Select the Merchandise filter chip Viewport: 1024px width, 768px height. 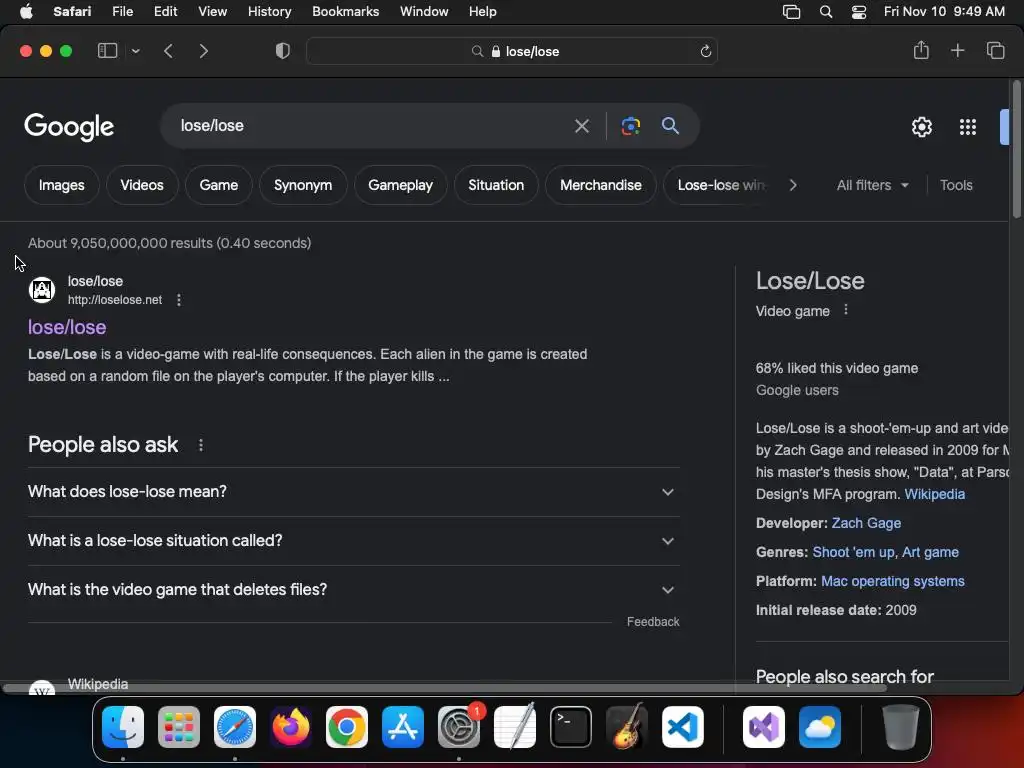click(601, 185)
